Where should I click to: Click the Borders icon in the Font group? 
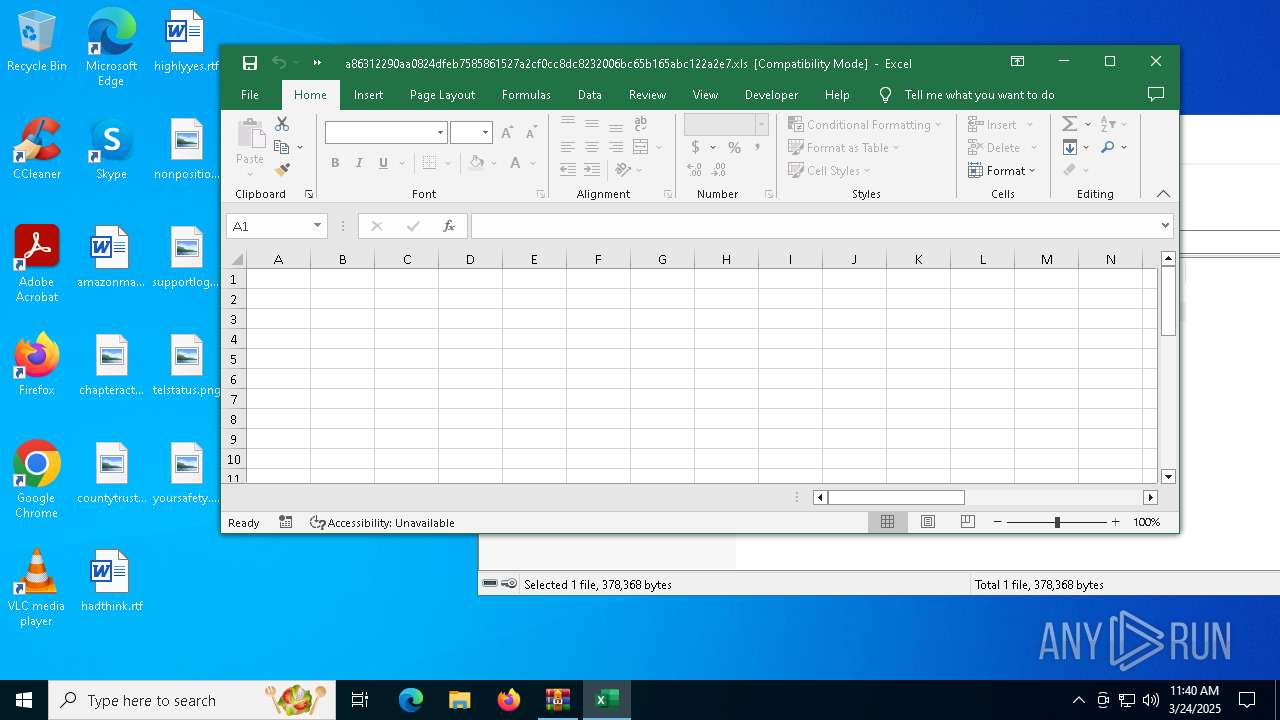tap(429, 163)
